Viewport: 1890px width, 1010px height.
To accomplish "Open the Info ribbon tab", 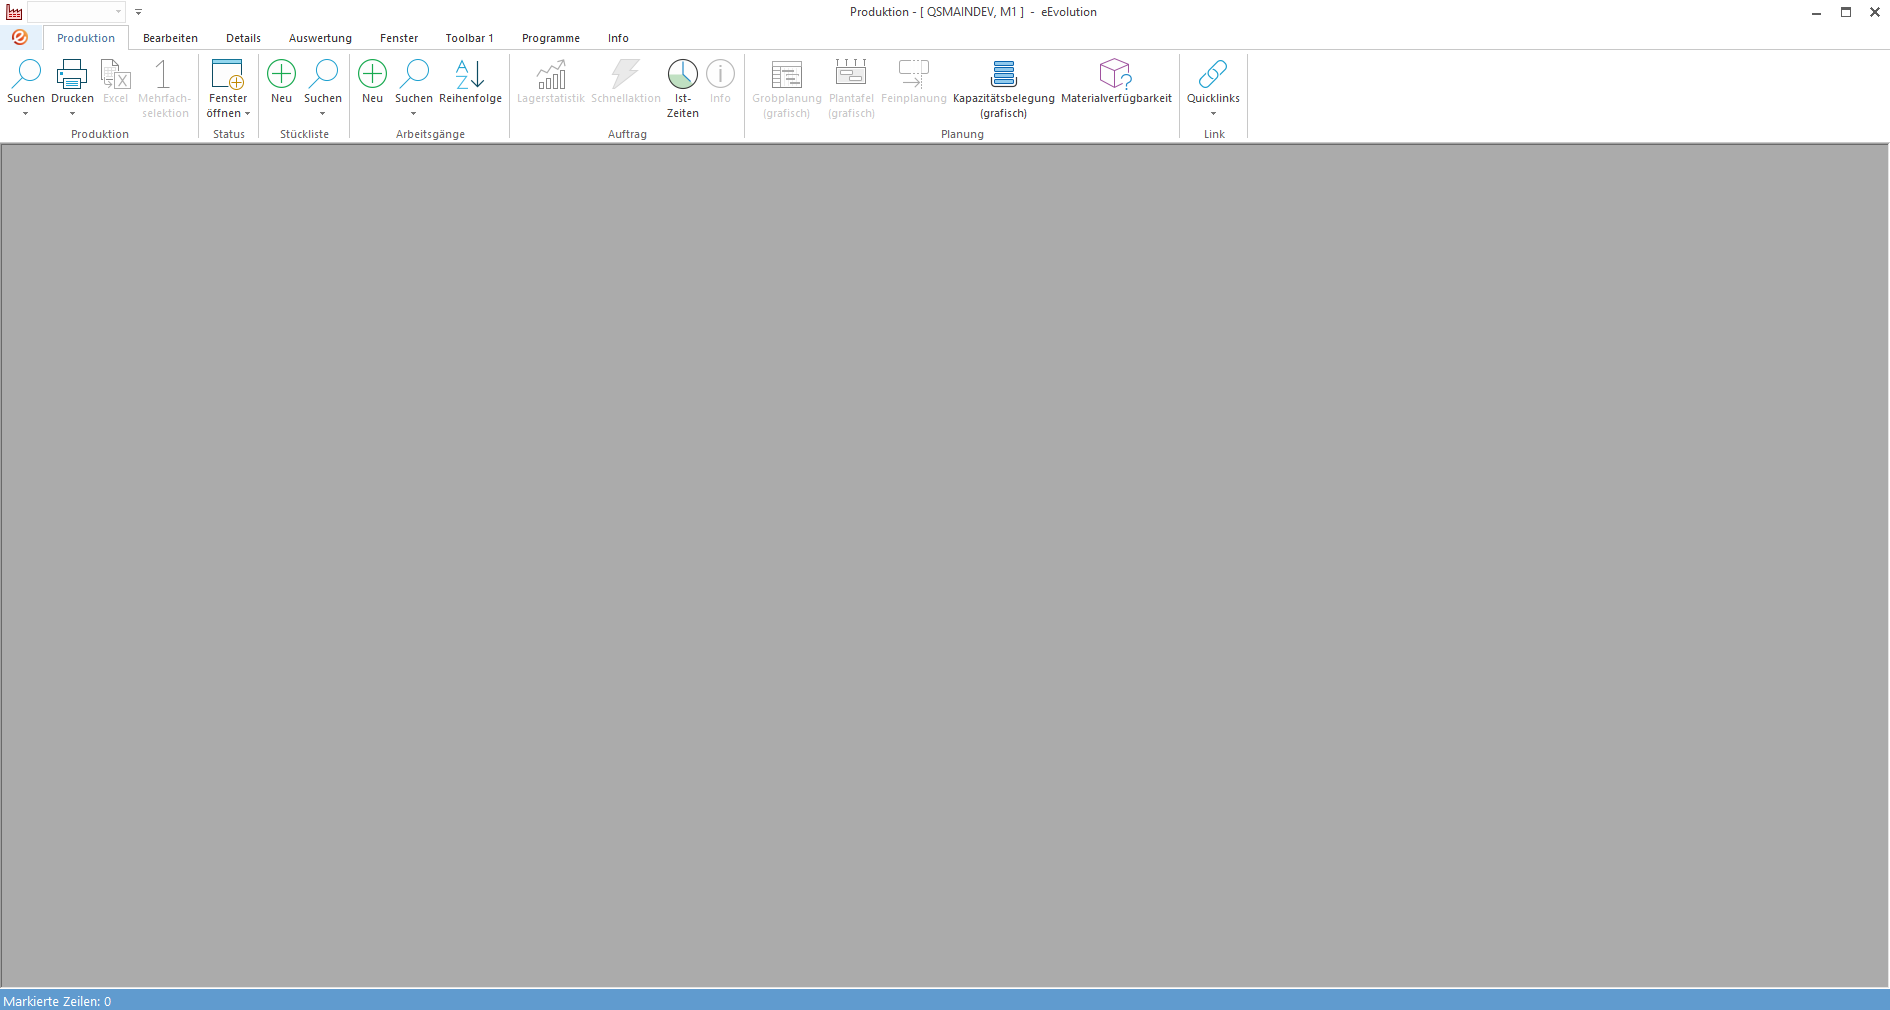I will [618, 38].
